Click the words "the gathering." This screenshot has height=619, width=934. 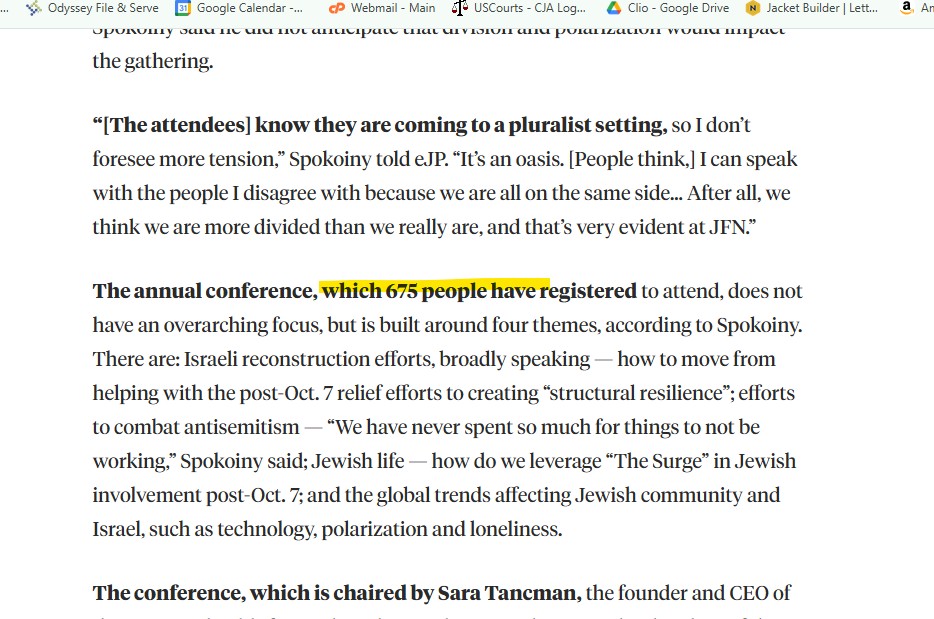pyautogui.click(x=152, y=61)
